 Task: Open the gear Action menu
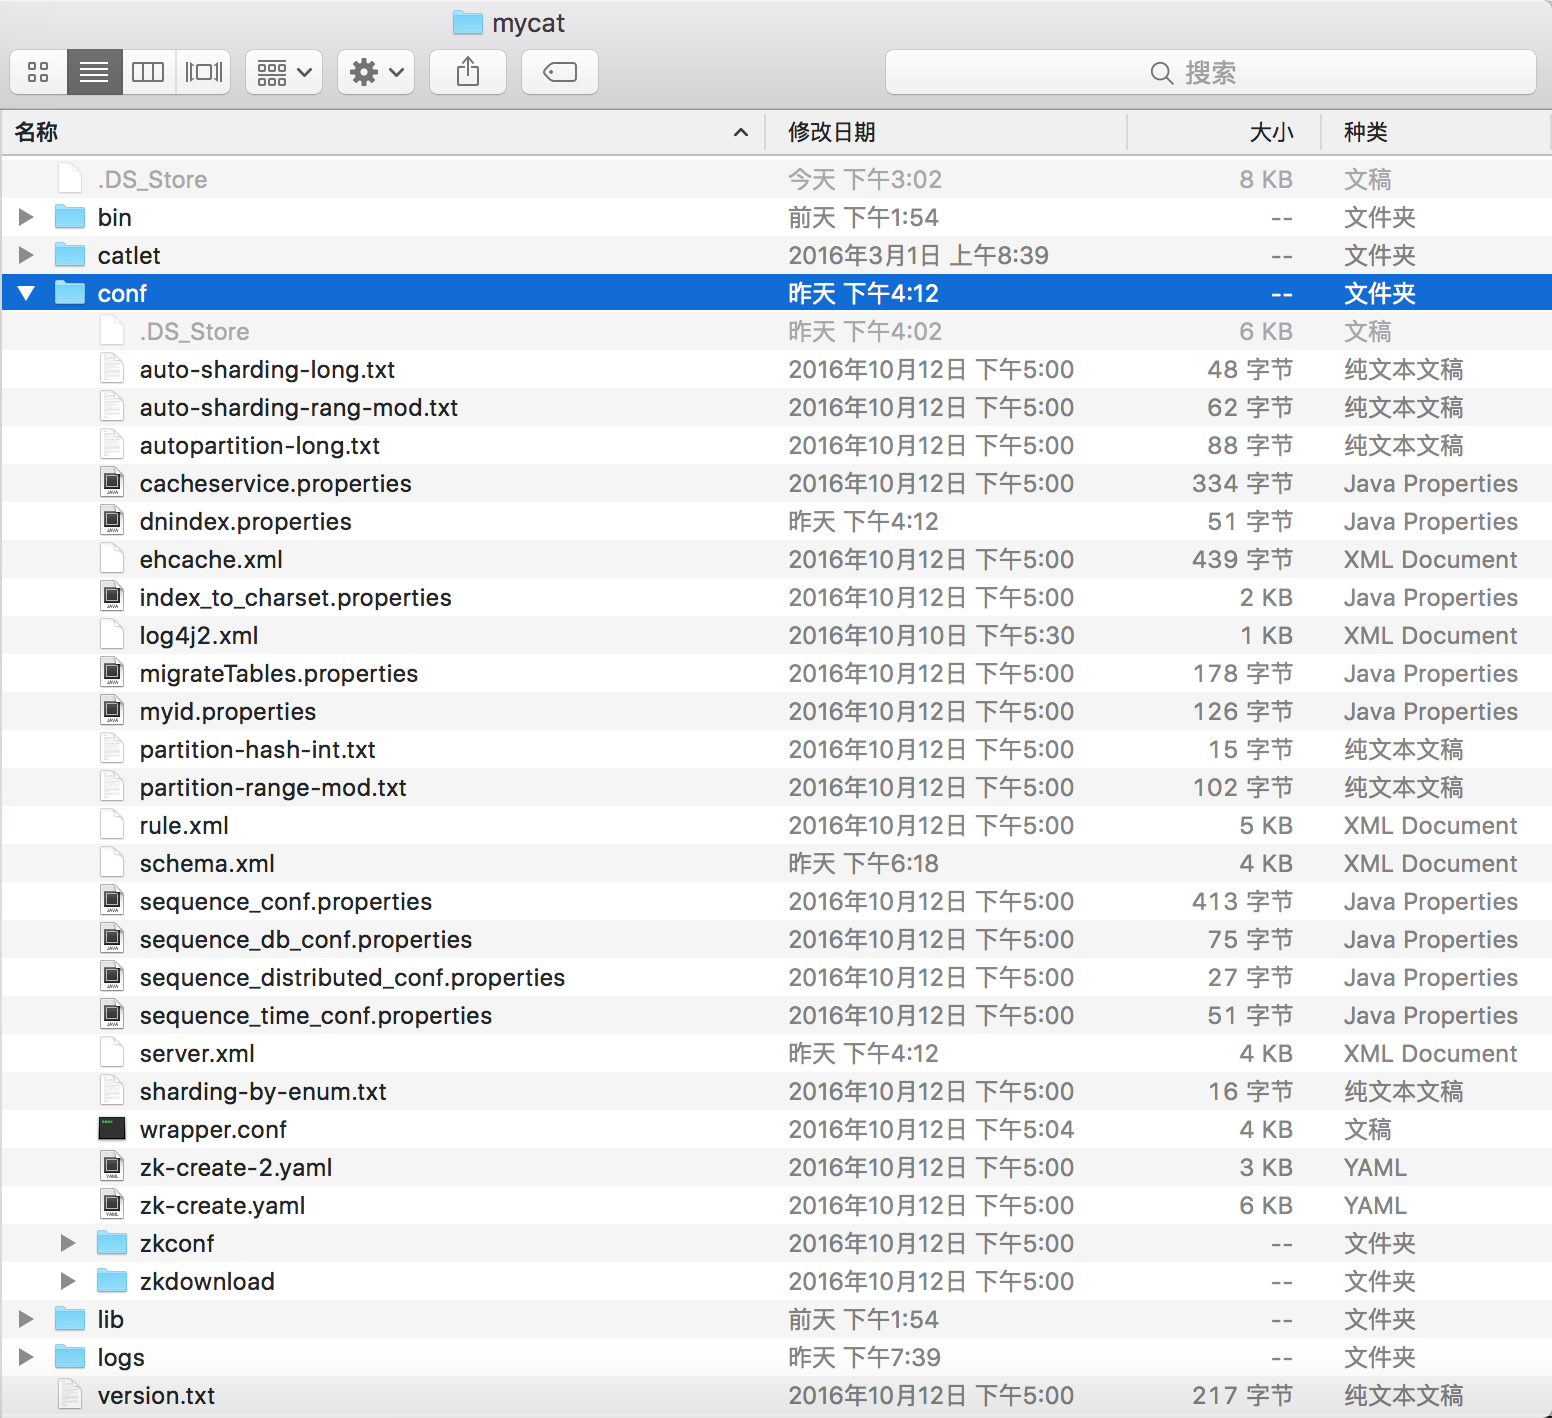(376, 72)
